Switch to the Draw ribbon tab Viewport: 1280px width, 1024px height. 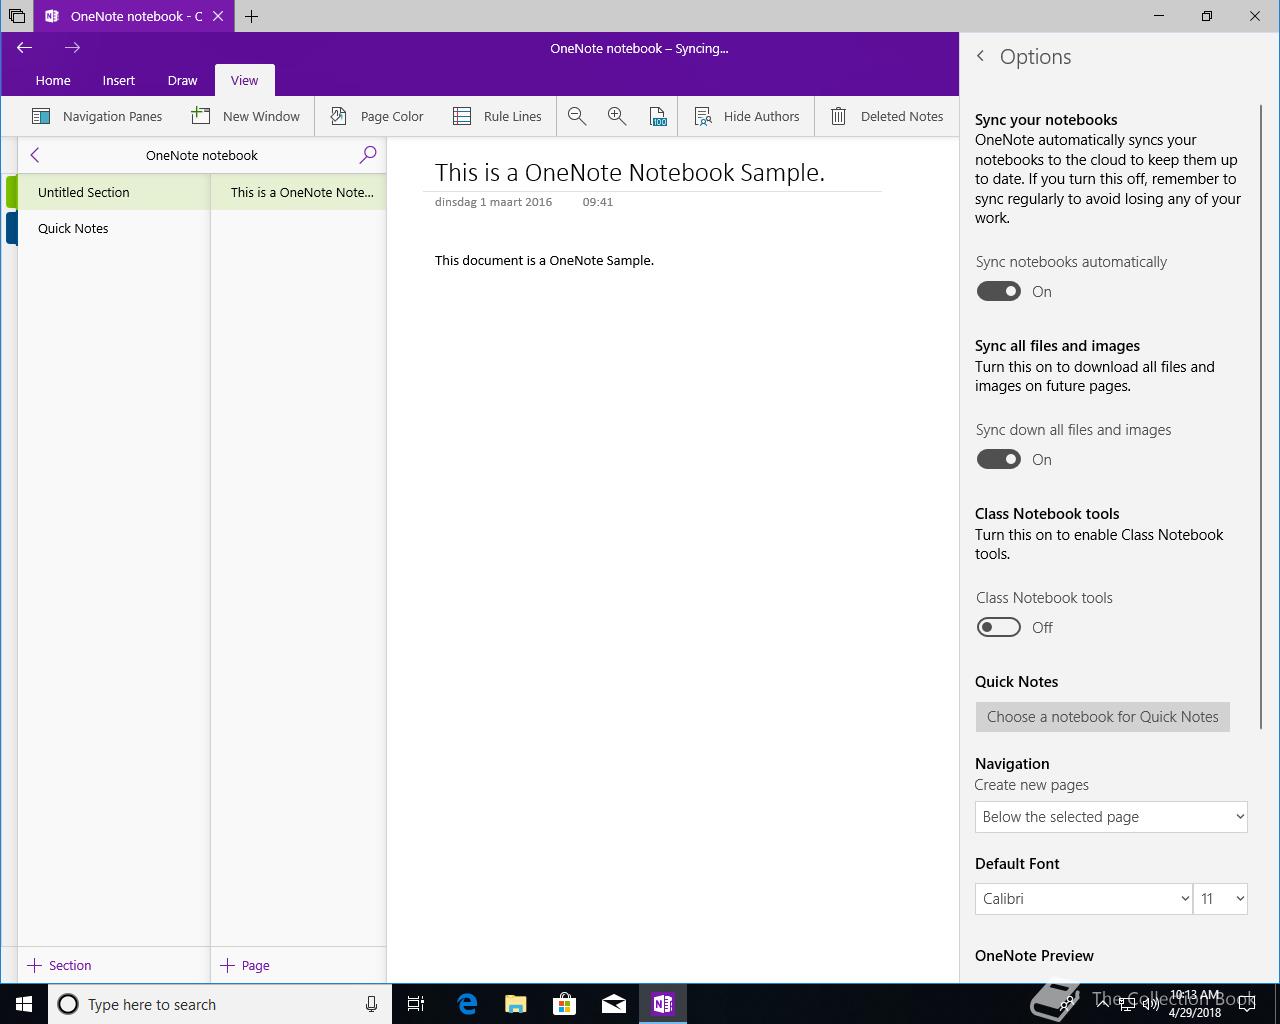coord(182,80)
